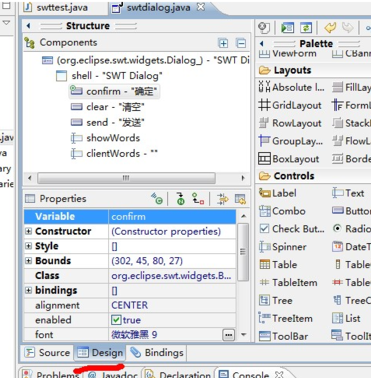Image resolution: width=371 pixels, height=378 pixels.
Task: Click the Structure tree horizontal scrollbar thumb
Action: tap(126, 178)
